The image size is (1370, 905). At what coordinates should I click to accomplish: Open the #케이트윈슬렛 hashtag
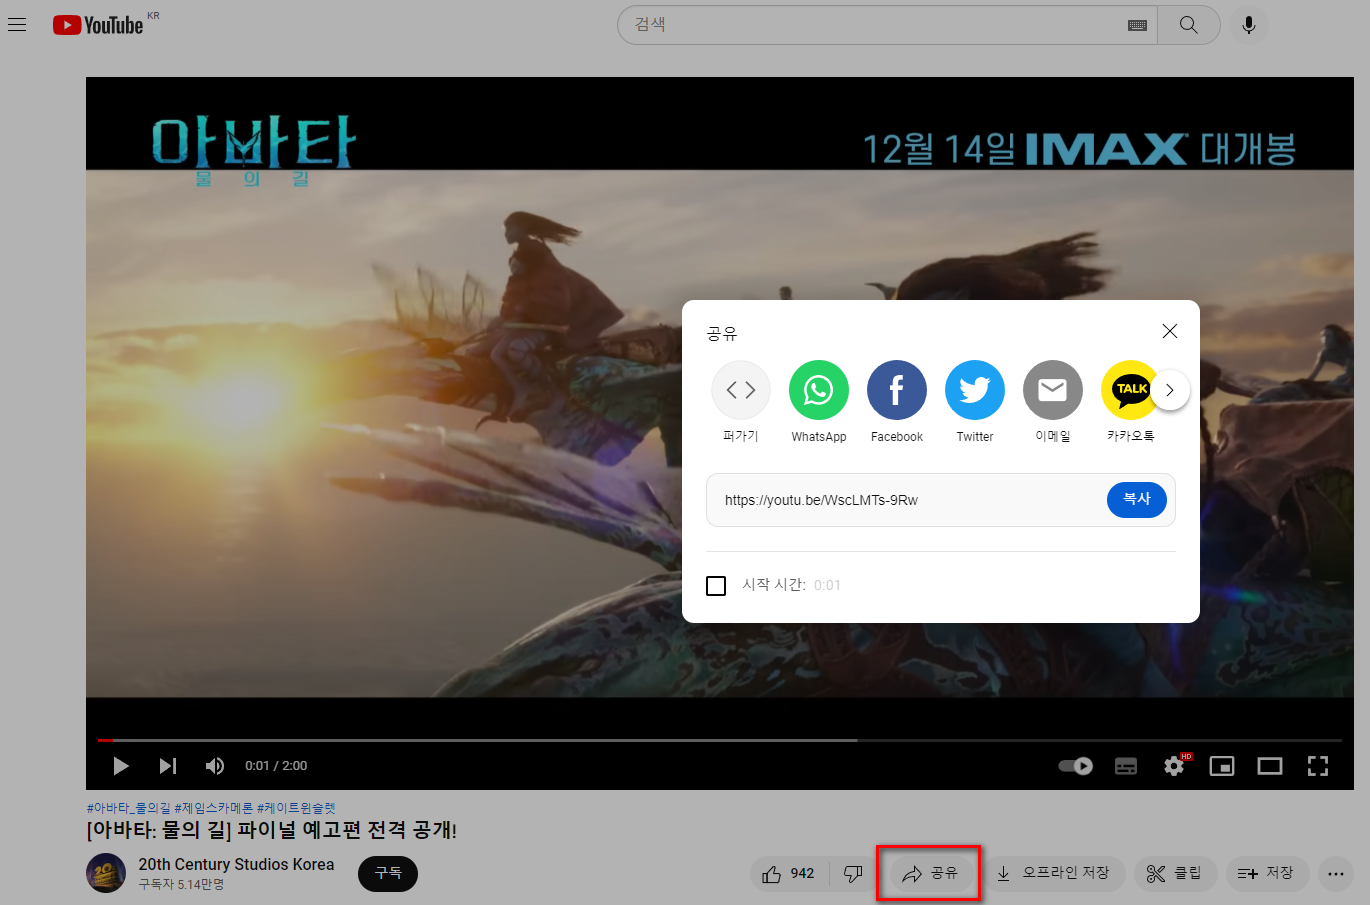point(297,808)
